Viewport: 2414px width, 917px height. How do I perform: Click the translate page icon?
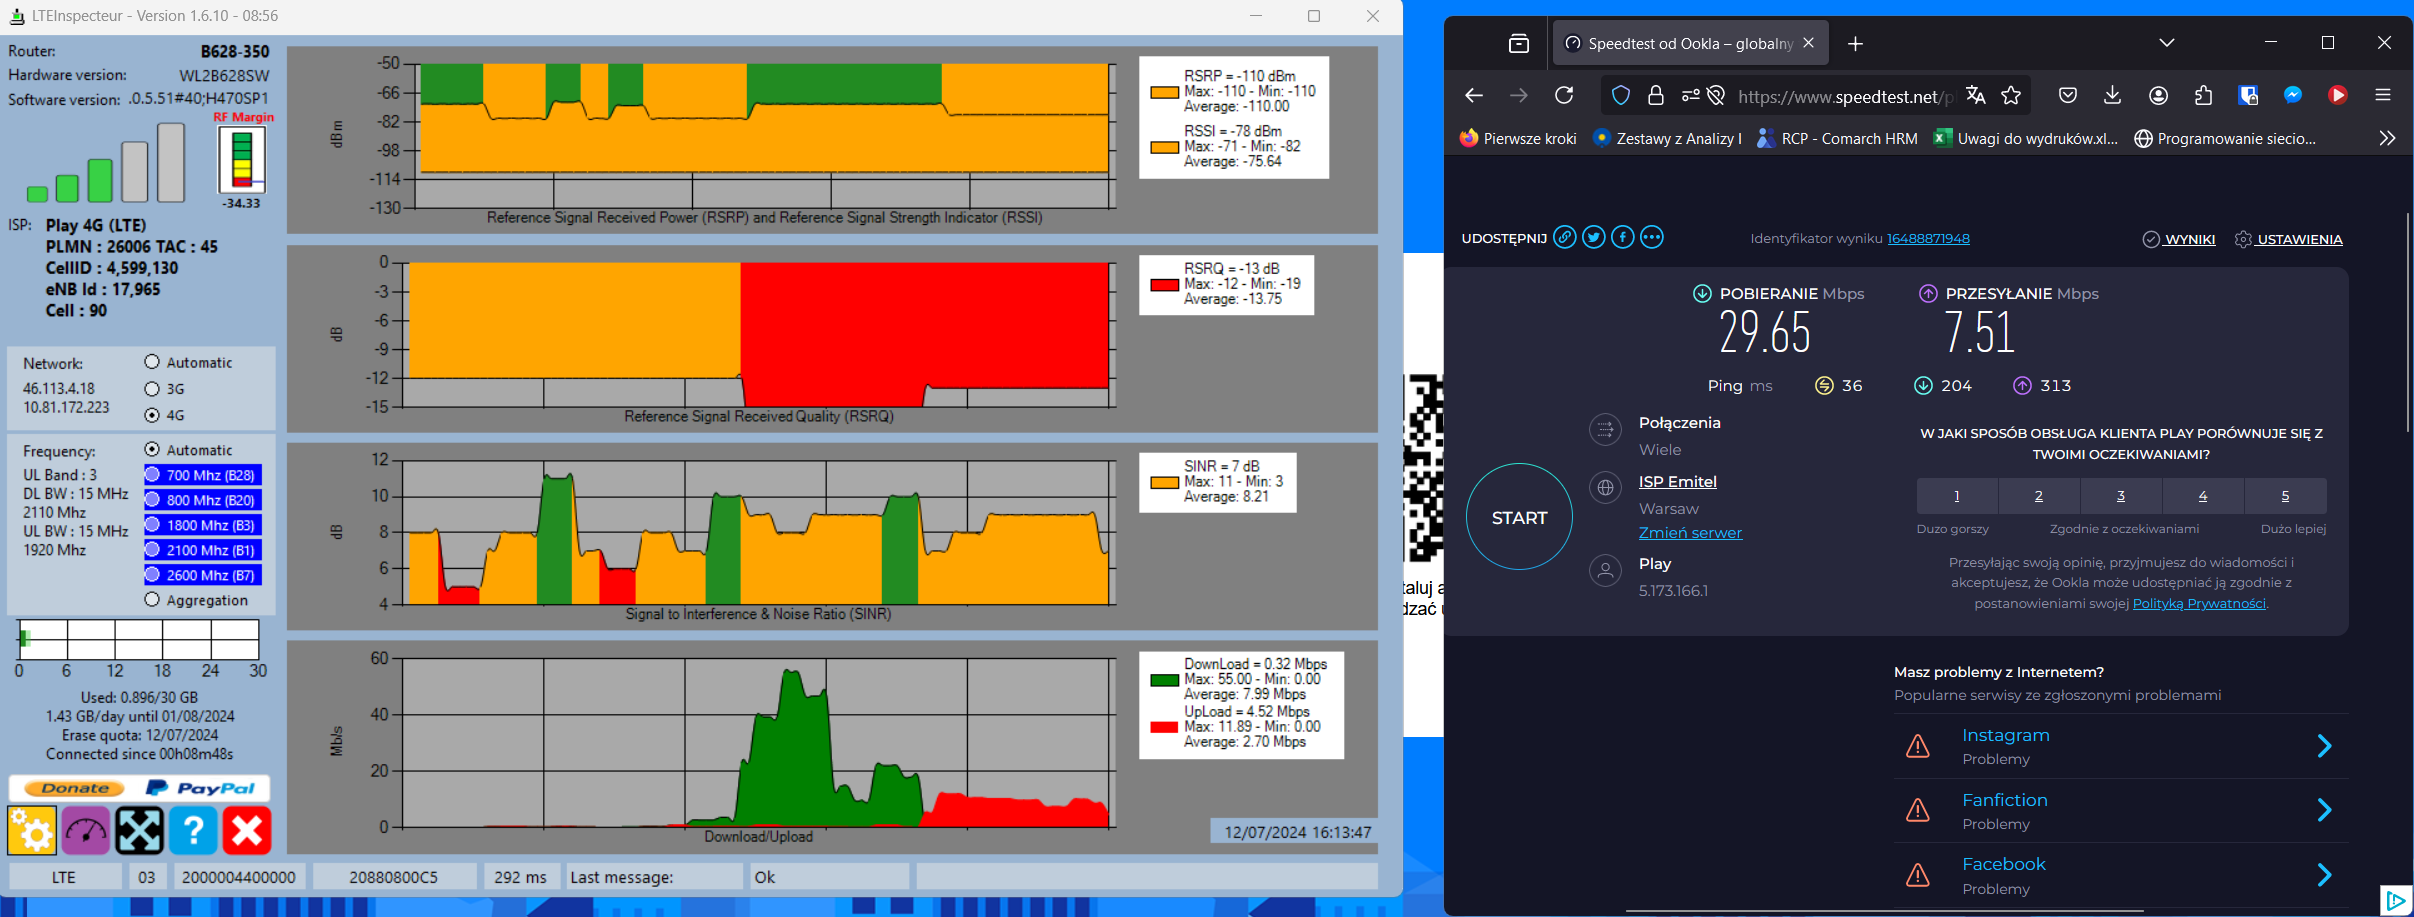click(1975, 95)
